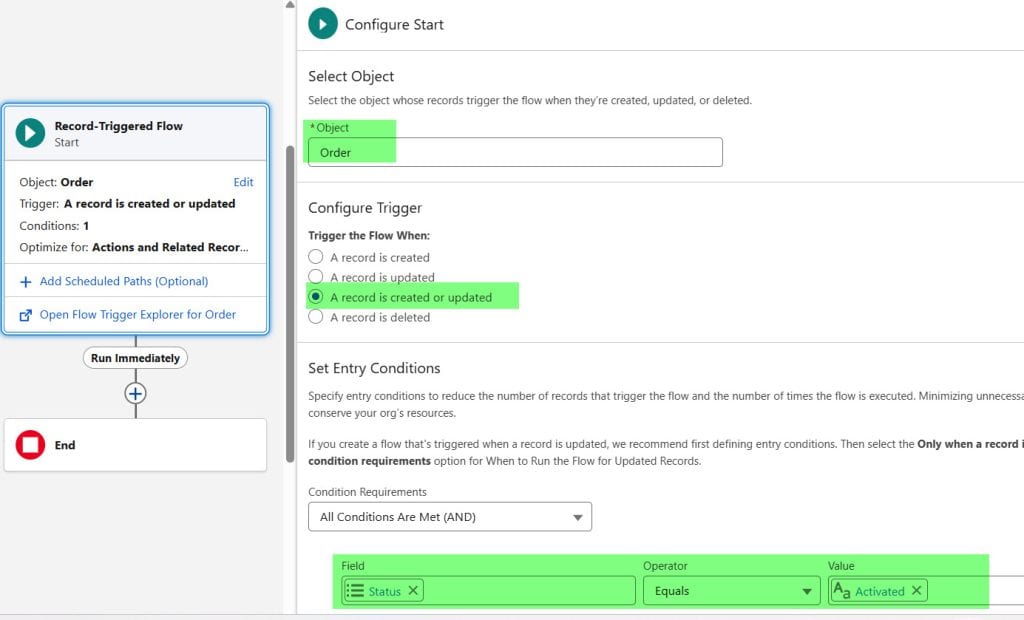
Task: Click the Object input field showing Order
Action: (515, 152)
